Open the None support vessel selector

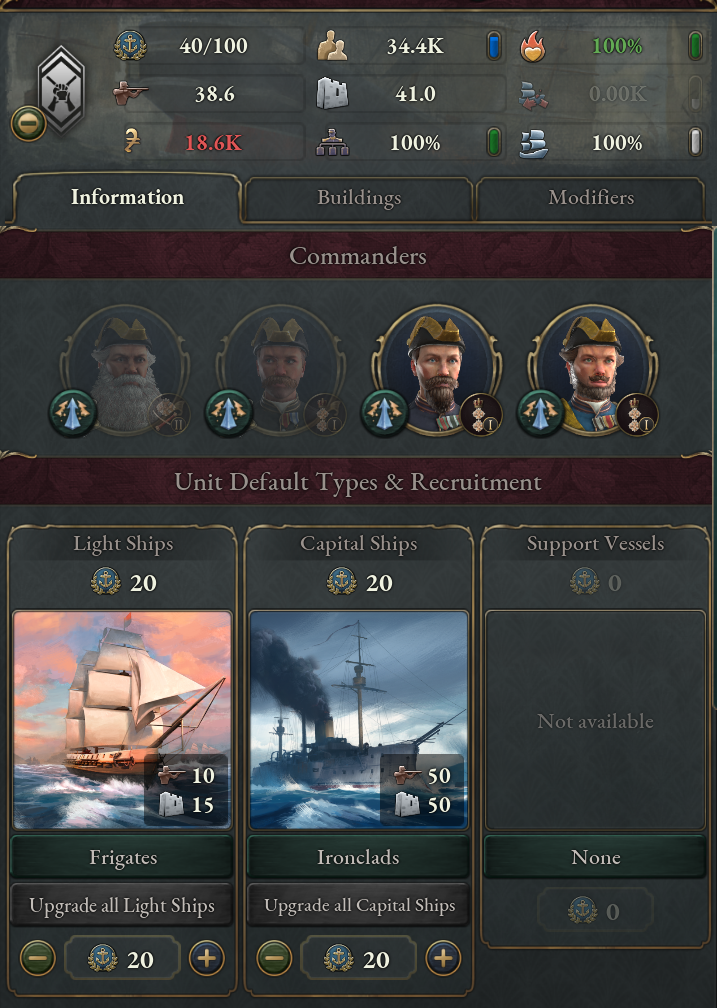tap(595, 858)
